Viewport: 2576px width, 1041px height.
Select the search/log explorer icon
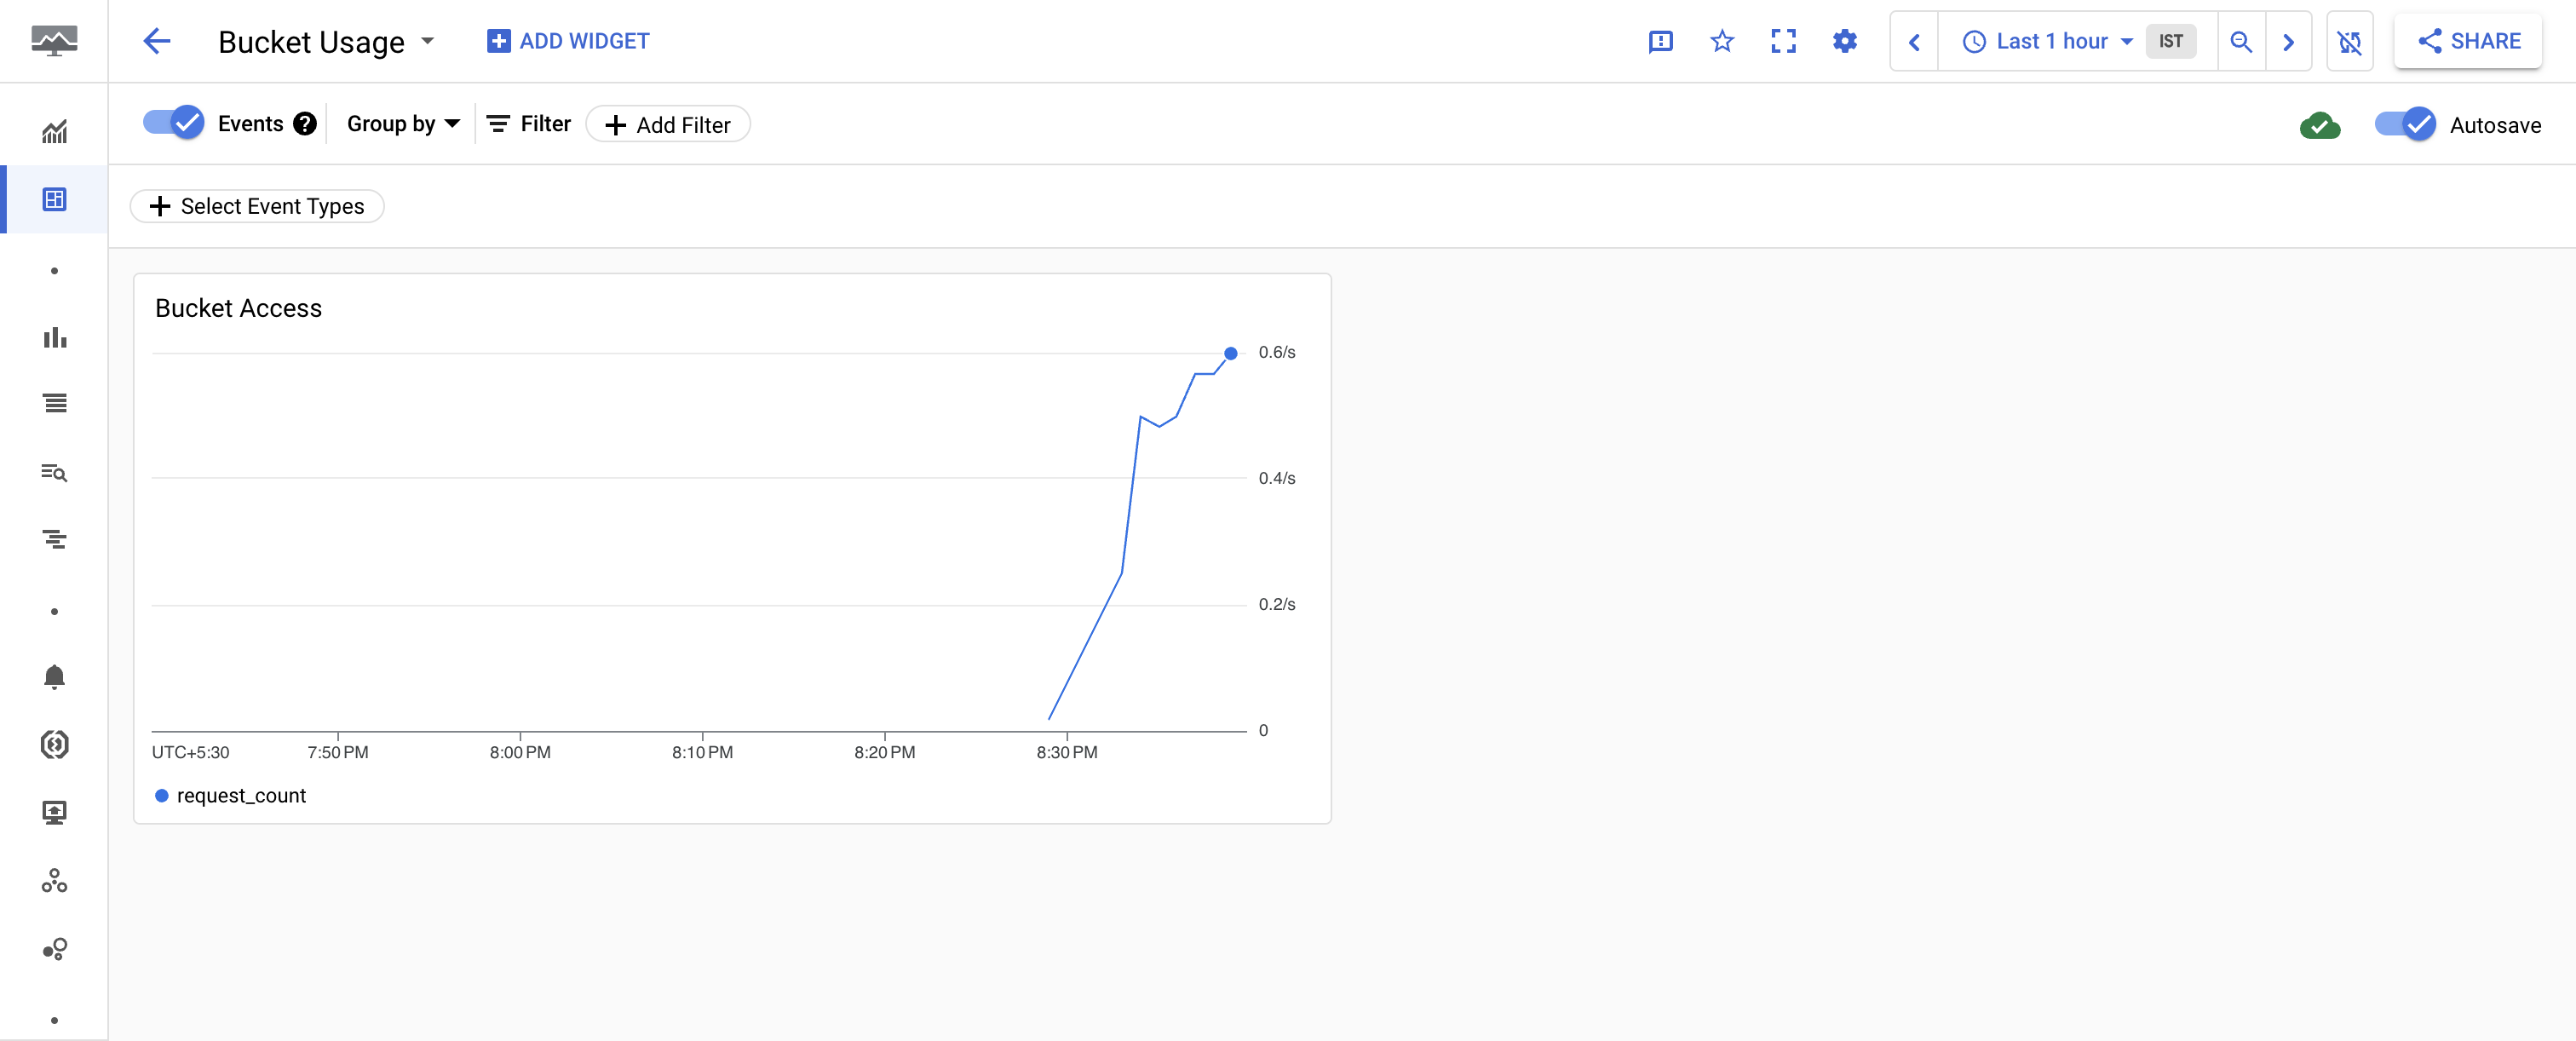tap(53, 473)
